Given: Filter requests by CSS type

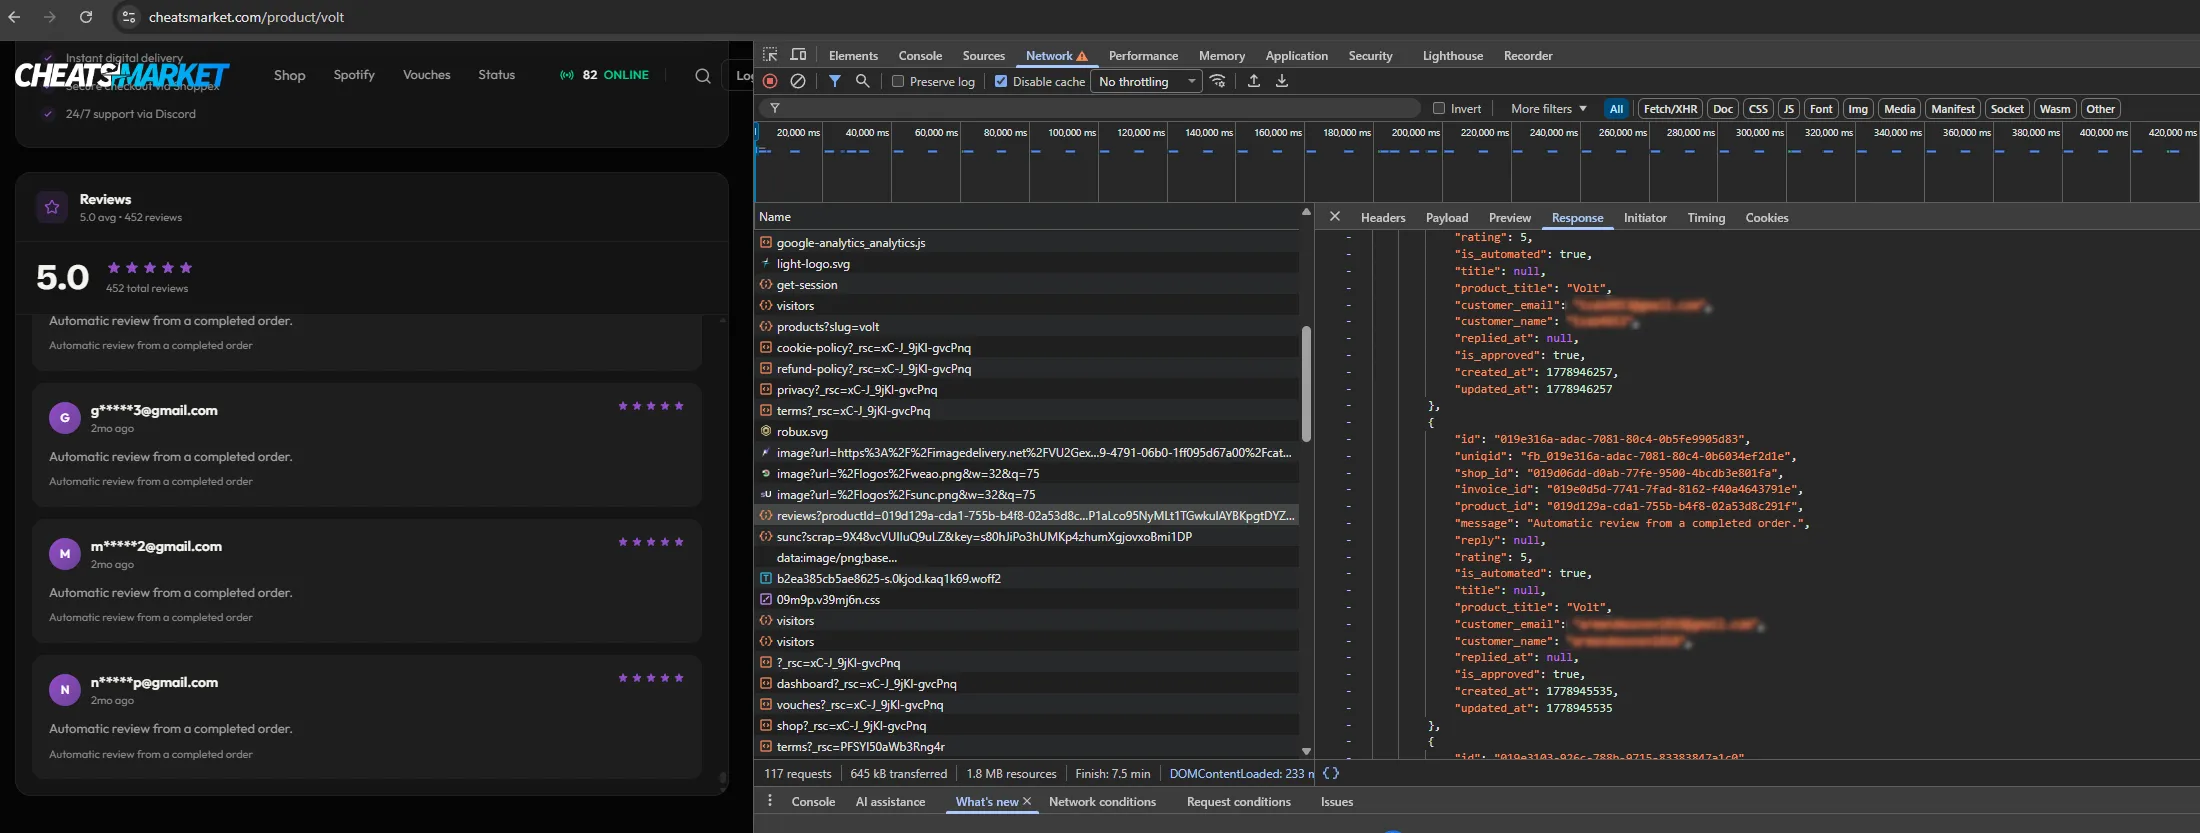Looking at the screenshot, I should point(1758,109).
